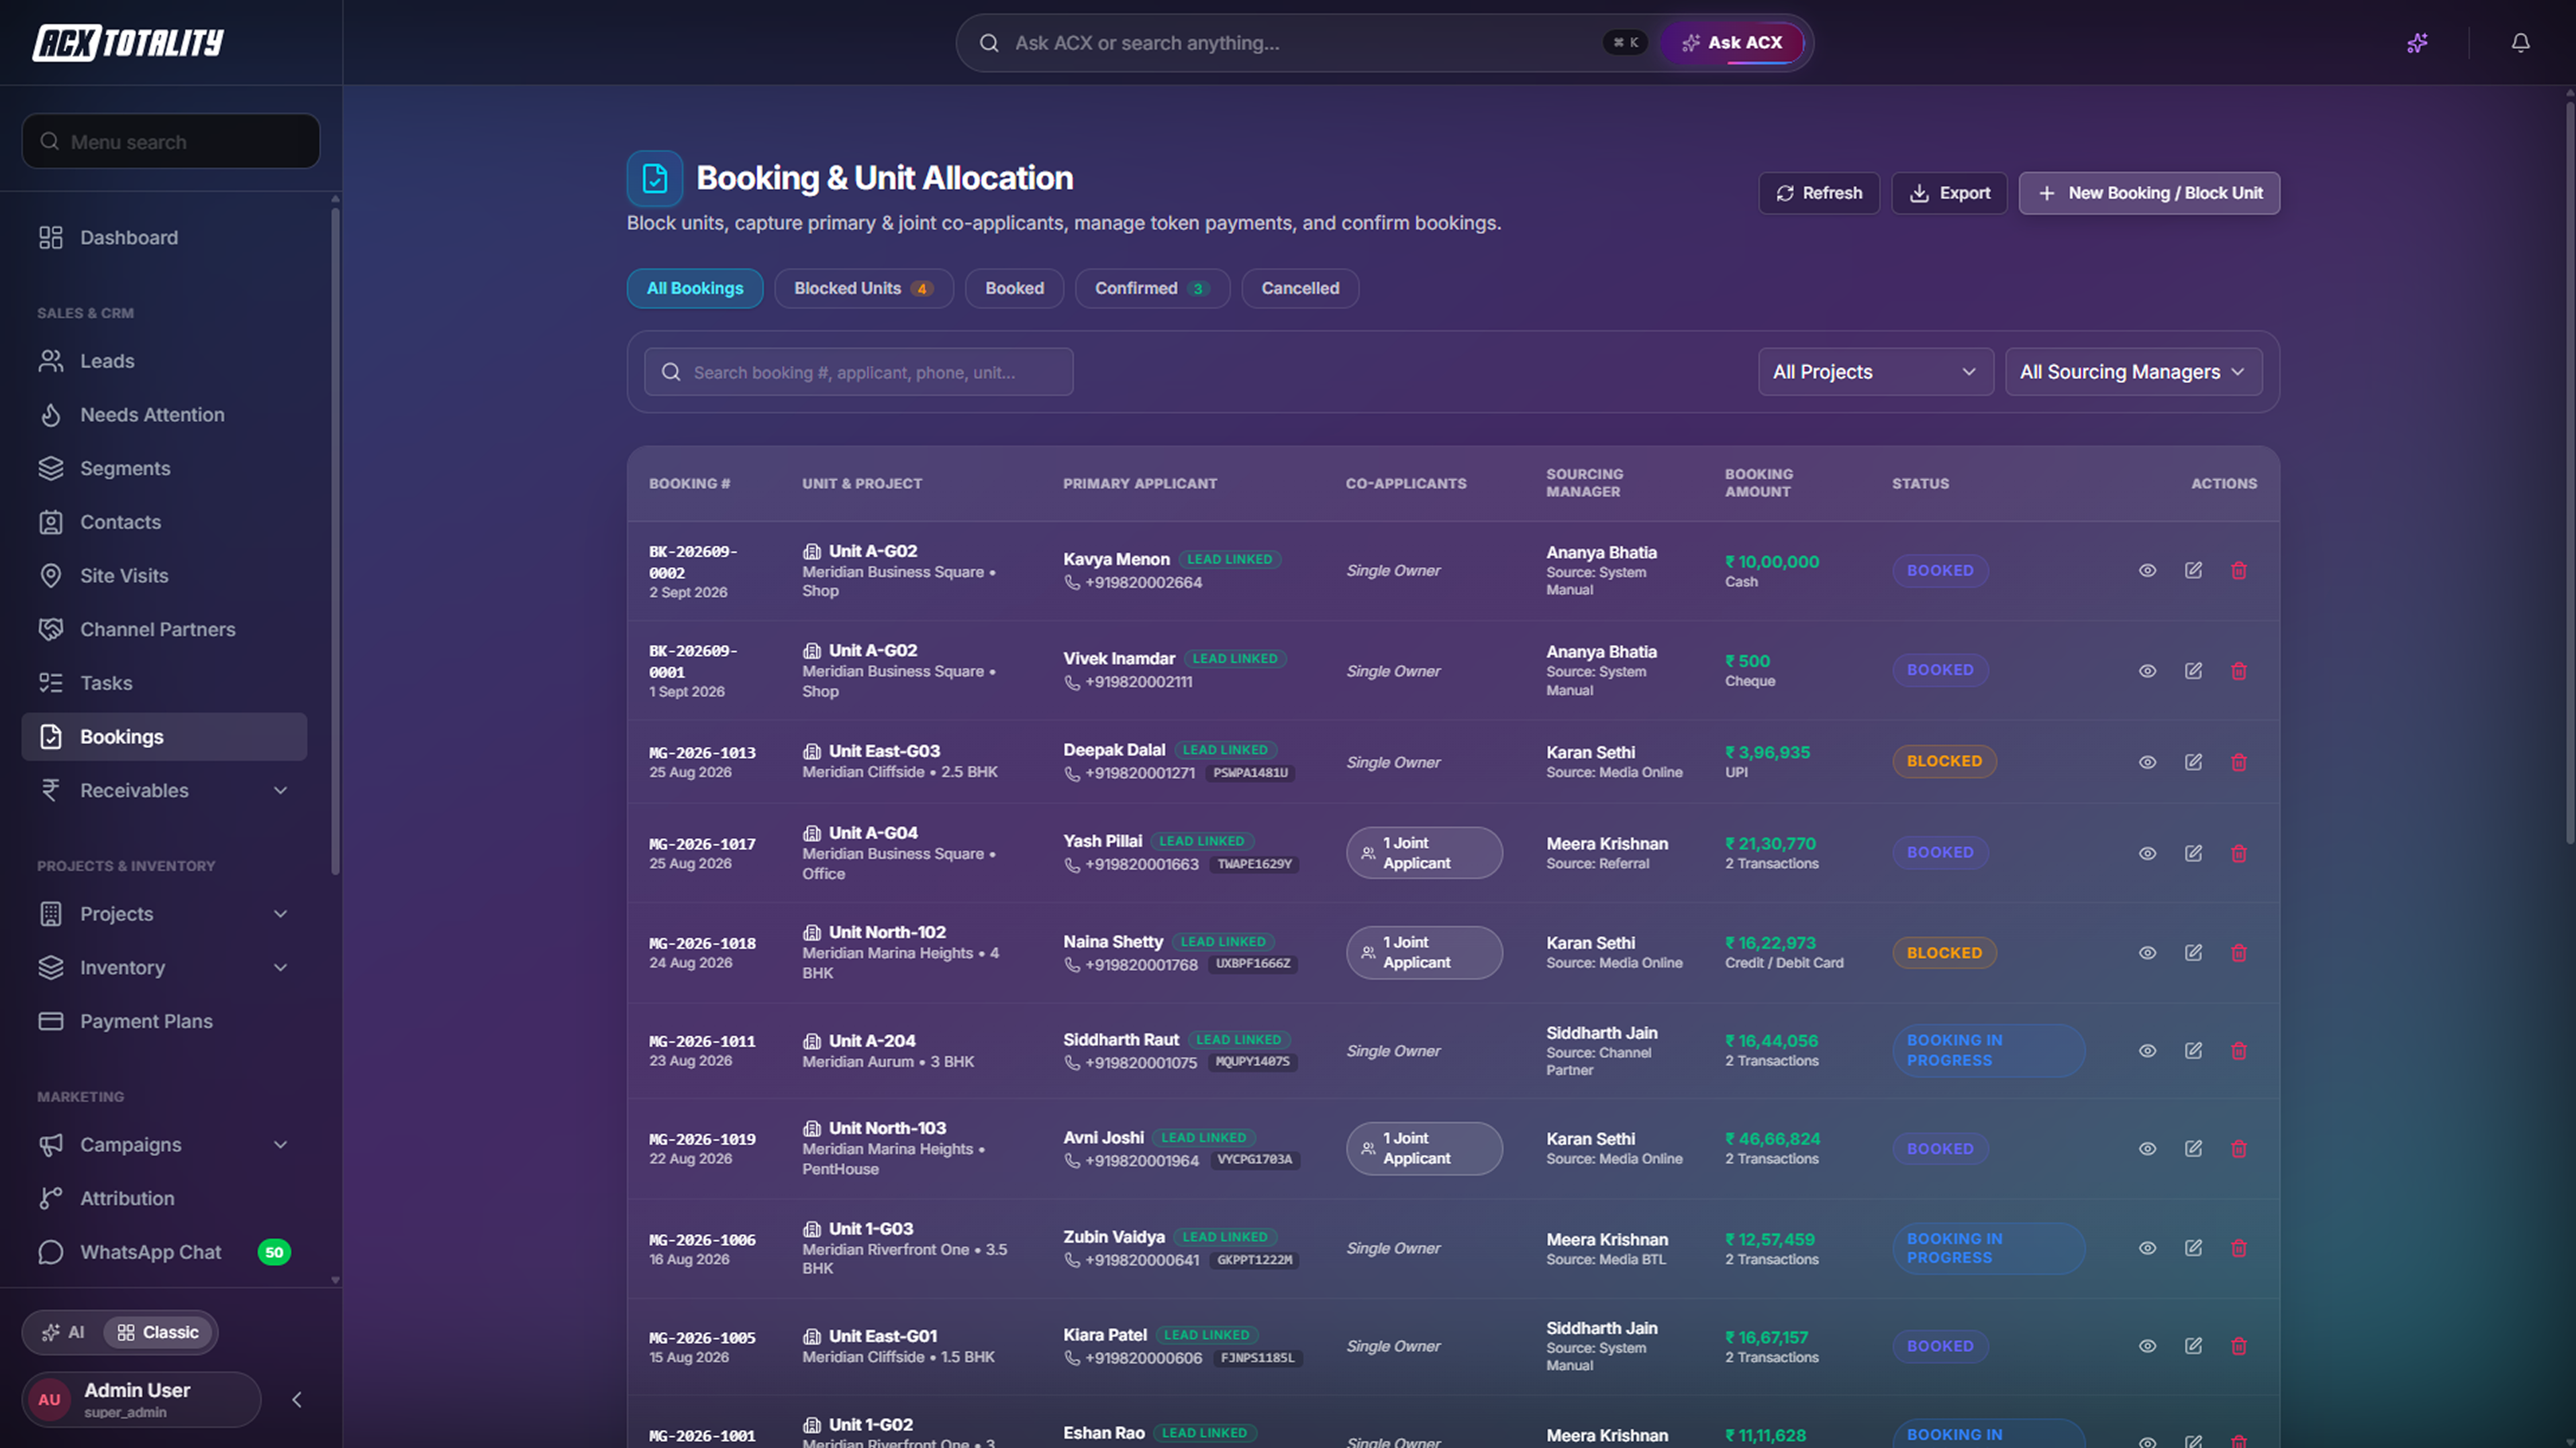Click the Refresh button
Image resolution: width=2576 pixels, height=1448 pixels.
(1819, 193)
